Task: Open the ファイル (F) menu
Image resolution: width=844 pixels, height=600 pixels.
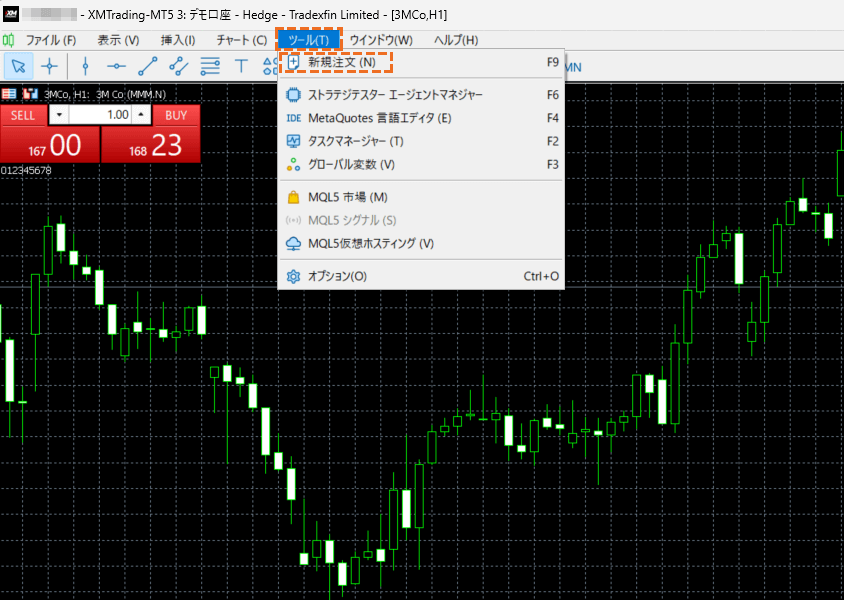Action: [x=50, y=40]
